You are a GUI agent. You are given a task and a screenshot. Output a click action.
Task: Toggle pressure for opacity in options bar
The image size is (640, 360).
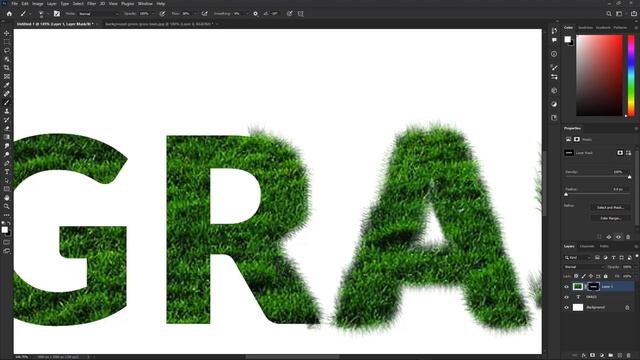[x=162, y=13]
